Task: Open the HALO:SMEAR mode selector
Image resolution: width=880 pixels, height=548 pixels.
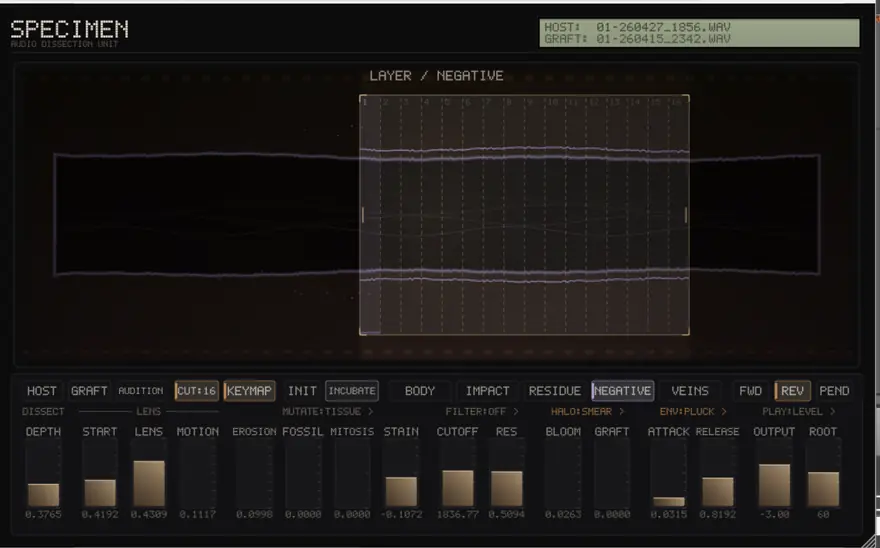Action: pyautogui.click(x=588, y=412)
